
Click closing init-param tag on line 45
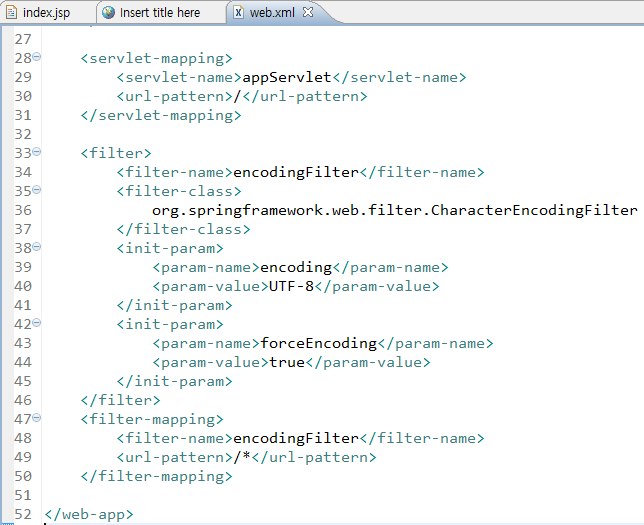(x=175, y=381)
